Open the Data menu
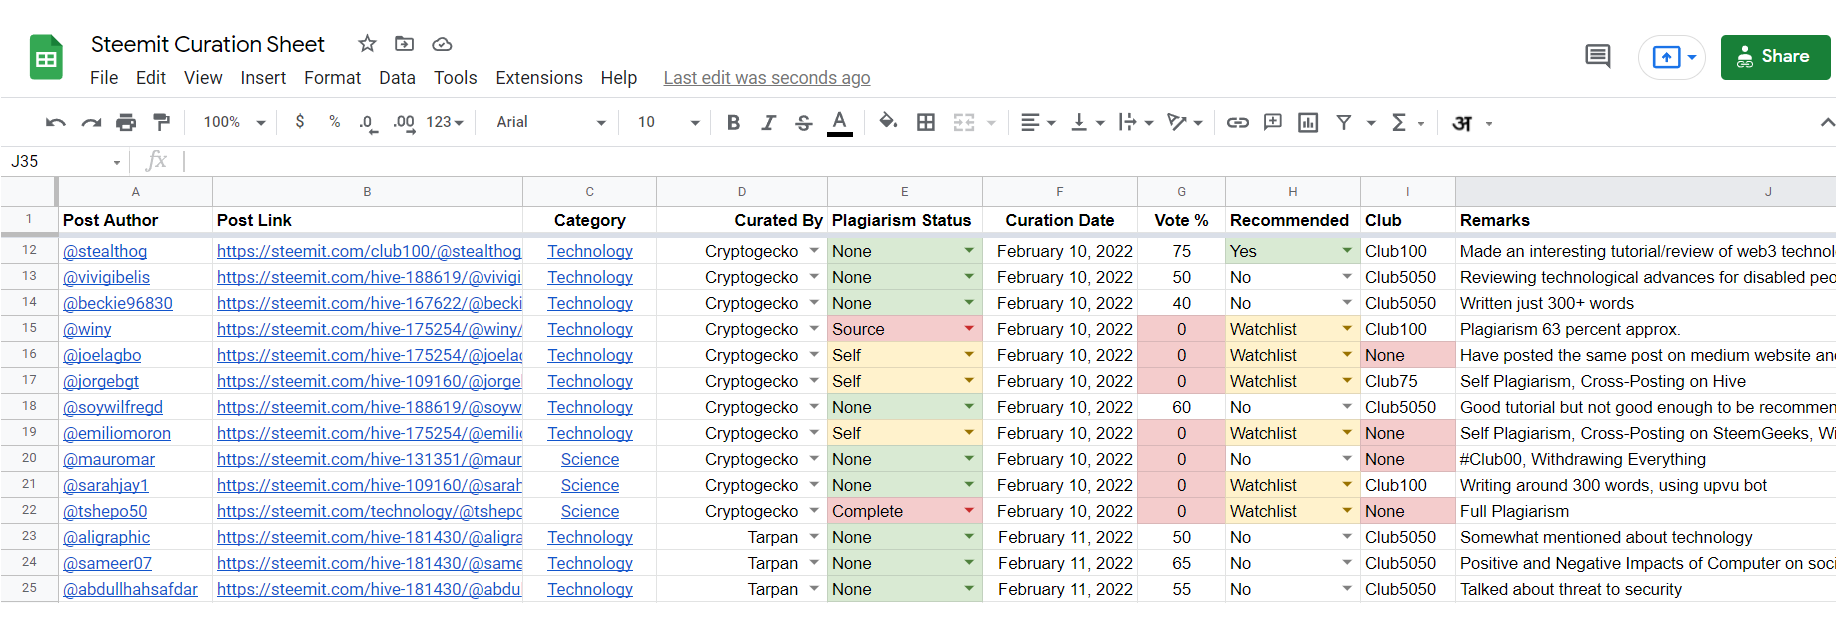This screenshot has width=1836, height=638. coord(397,78)
